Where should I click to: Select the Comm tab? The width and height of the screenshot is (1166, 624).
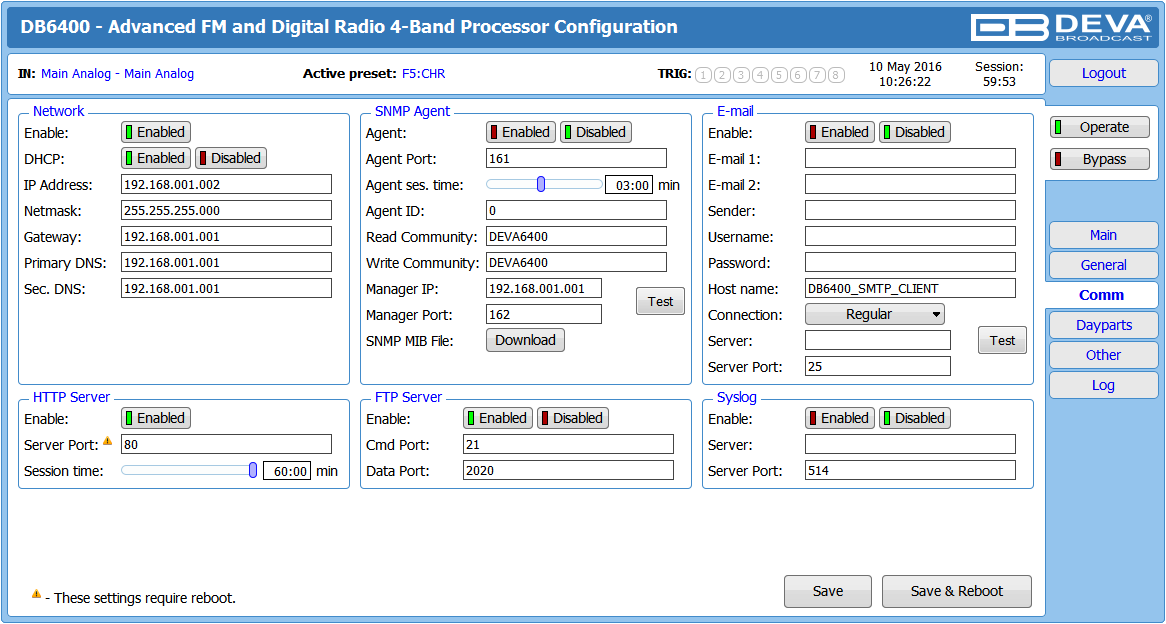pos(1101,295)
